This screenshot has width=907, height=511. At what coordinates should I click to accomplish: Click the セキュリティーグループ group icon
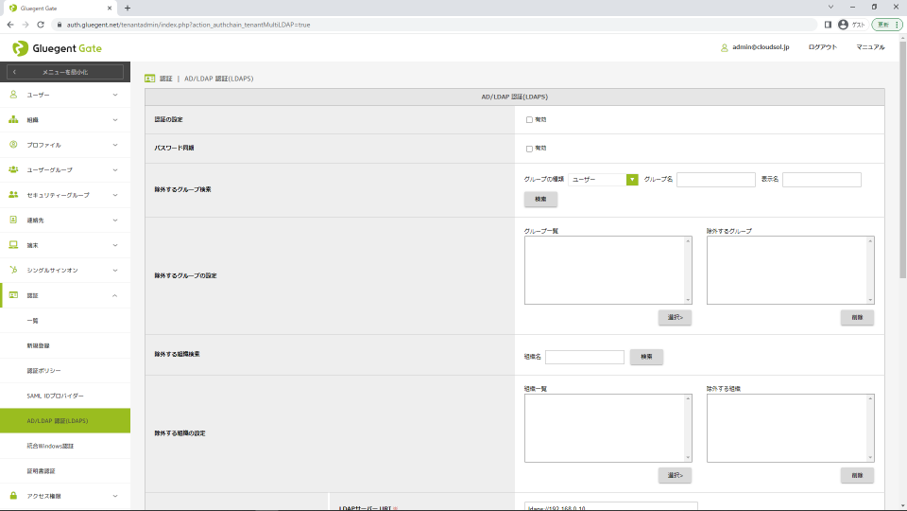(14, 195)
